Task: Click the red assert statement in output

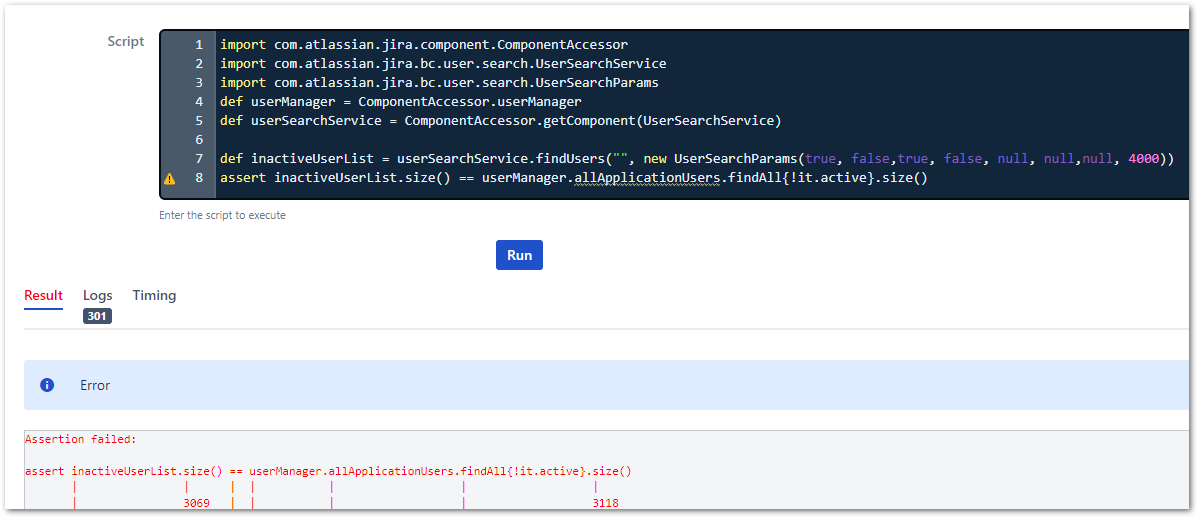Action: point(329,471)
